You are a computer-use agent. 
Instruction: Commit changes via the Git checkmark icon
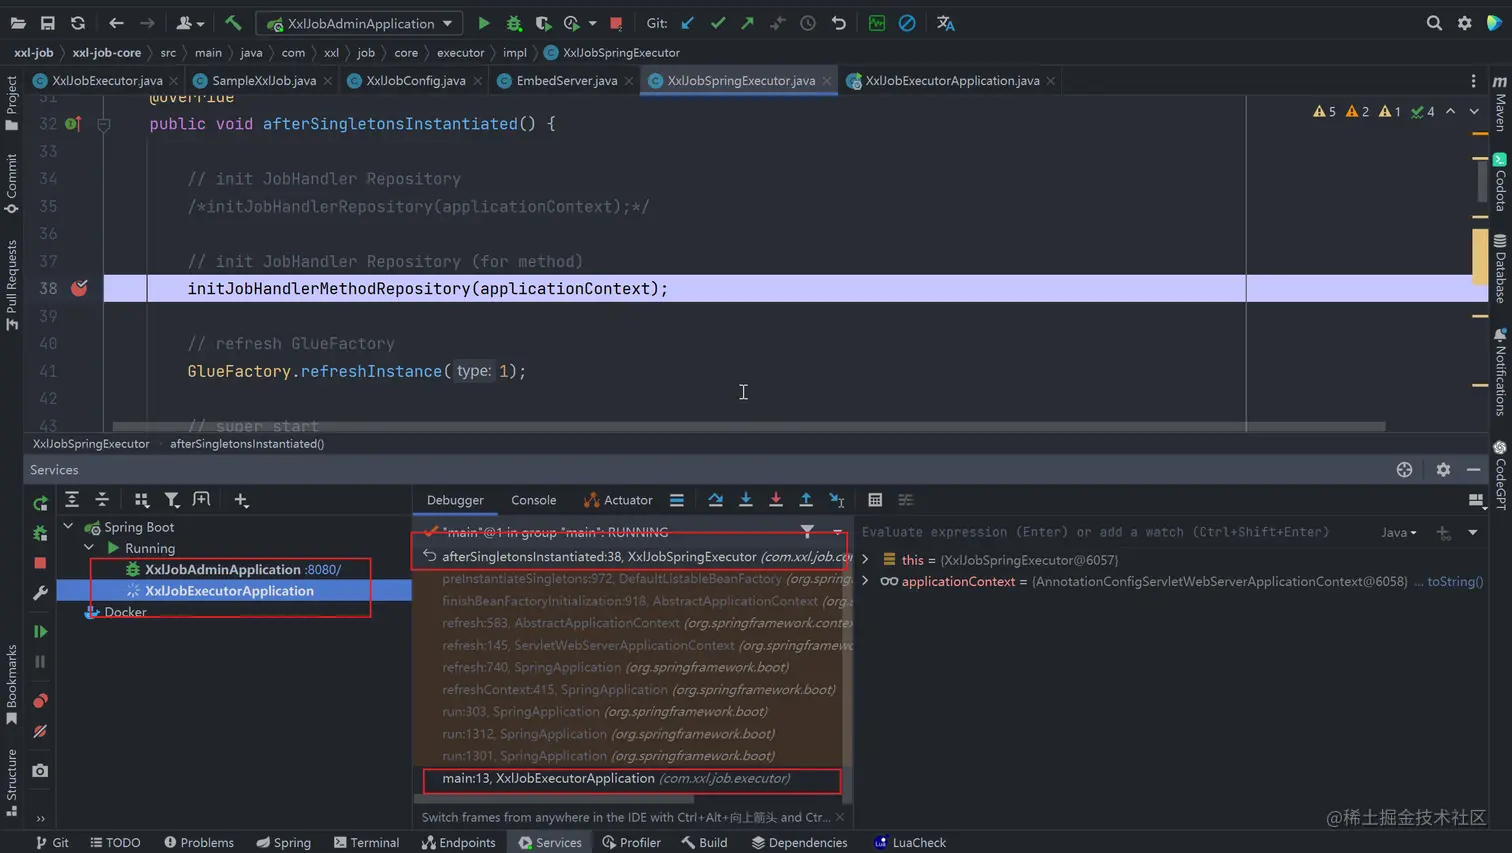[x=717, y=23]
